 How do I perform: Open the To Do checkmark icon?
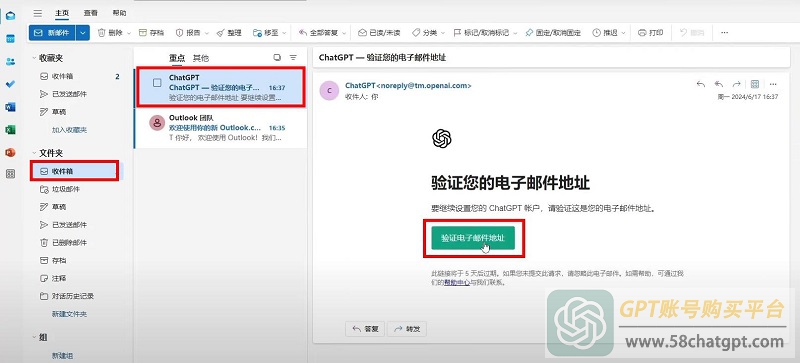tap(10, 84)
